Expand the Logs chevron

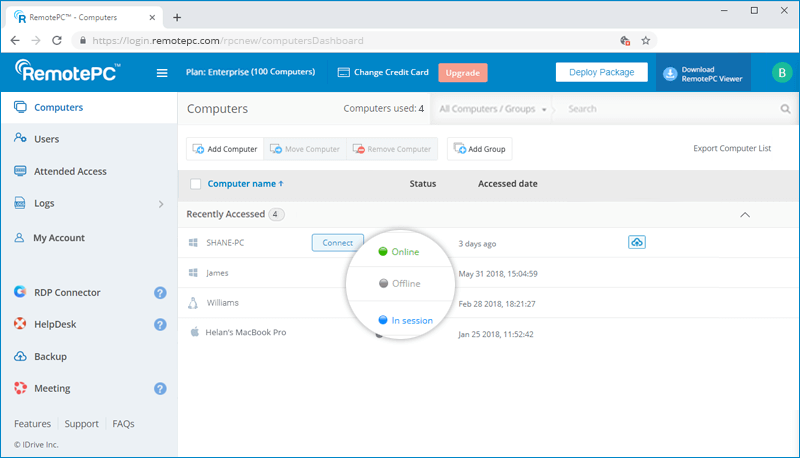[x=161, y=204]
